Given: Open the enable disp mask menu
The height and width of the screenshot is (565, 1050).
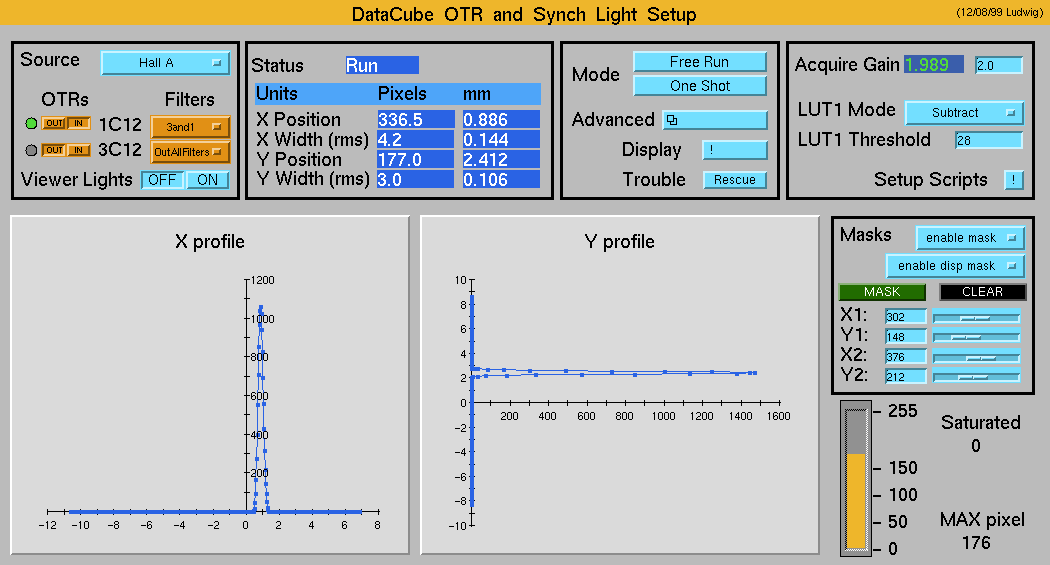Looking at the screenshot, I should click(955, 266).
